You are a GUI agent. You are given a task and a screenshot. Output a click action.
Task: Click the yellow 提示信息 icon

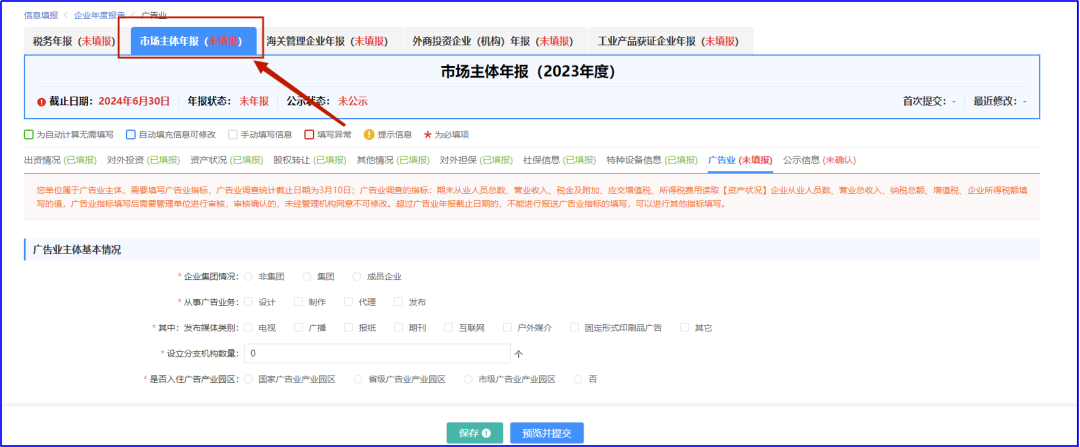tap(368, 134)
